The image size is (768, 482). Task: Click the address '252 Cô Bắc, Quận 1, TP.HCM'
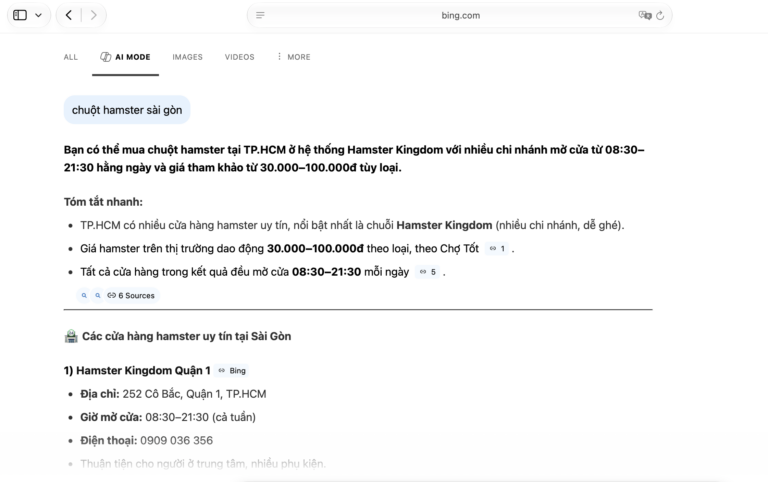click(194, 394)
